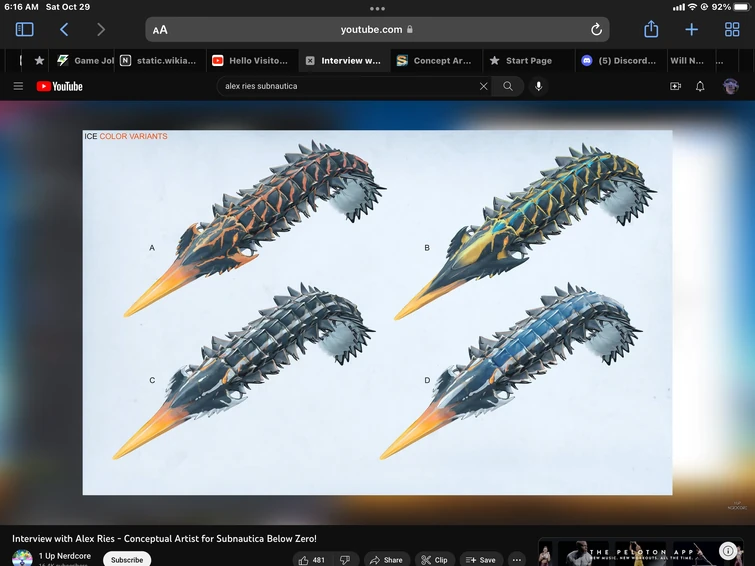Dislike the video
Screen dimensions: 755x566
click(x=345, y=560)
